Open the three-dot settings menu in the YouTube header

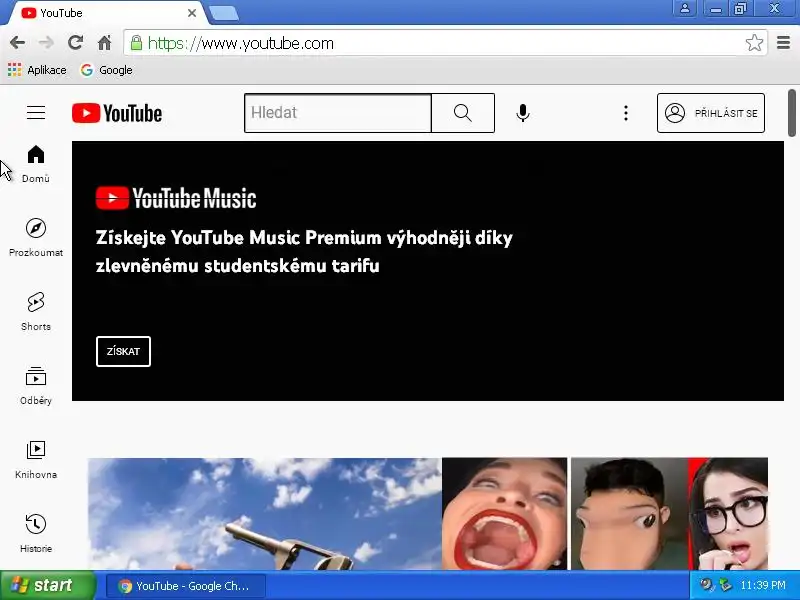626,113
